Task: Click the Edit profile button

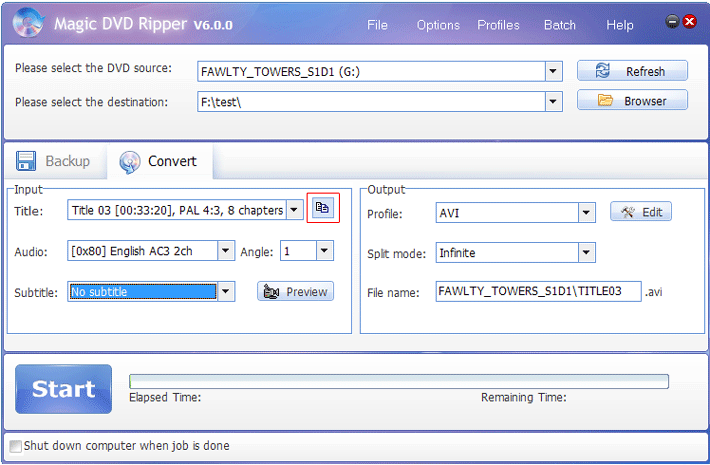Action: pos(641,212)
